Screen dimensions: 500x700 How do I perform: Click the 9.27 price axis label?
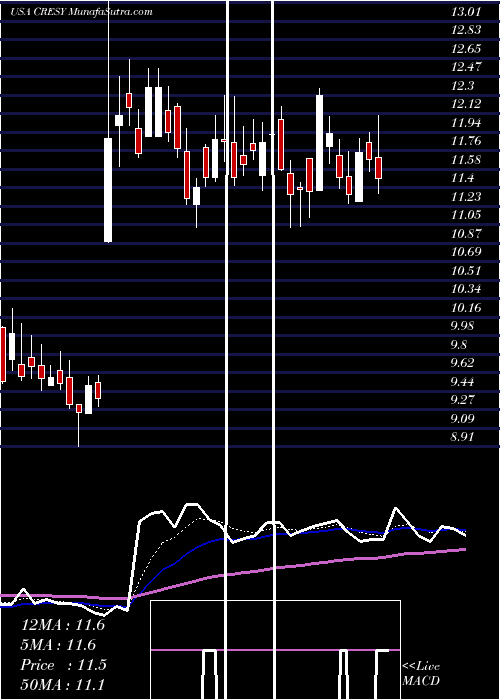463,400
